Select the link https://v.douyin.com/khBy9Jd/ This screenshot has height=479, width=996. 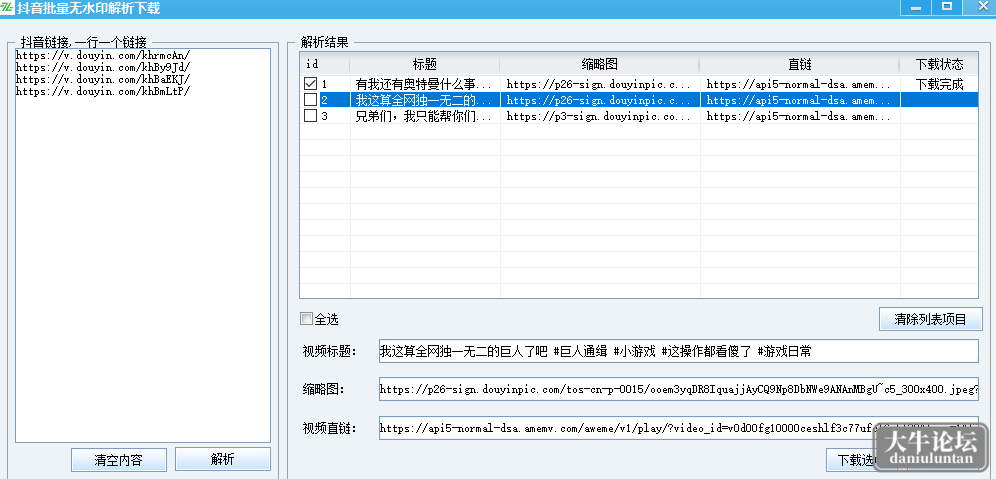click(102, 67)
